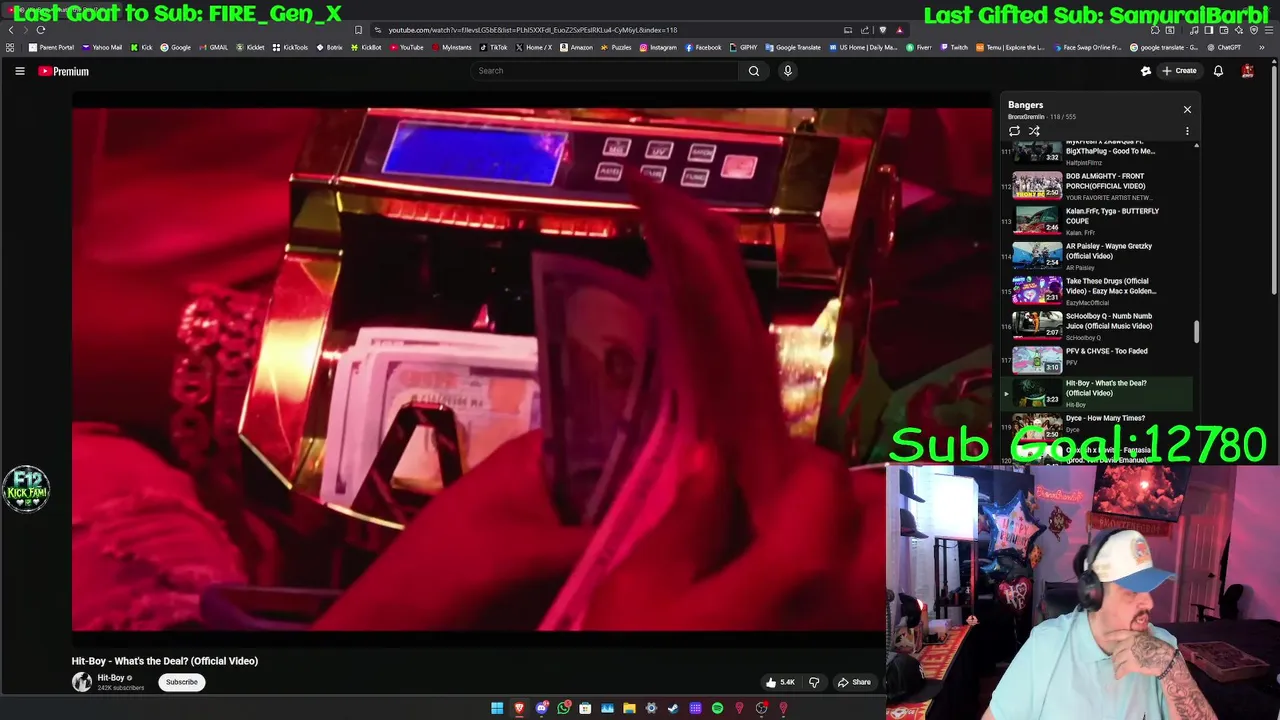Play BOB ALMIGHTY - FRONT PORCH from playlist
Viewport: 1280px width, 720px height.
pos(1097,186)
